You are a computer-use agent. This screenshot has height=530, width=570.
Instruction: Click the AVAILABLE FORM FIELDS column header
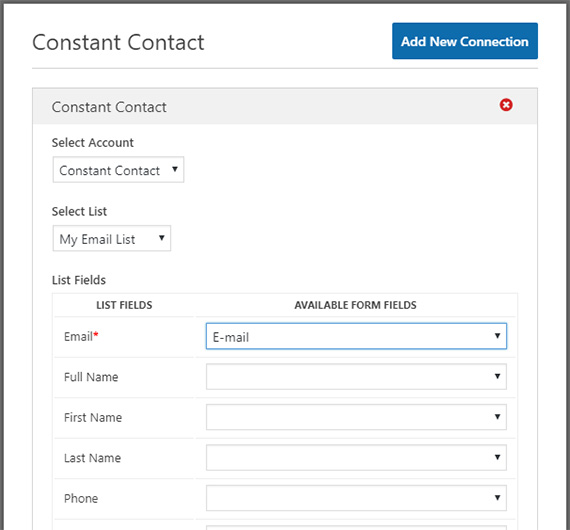click(356, 305)
